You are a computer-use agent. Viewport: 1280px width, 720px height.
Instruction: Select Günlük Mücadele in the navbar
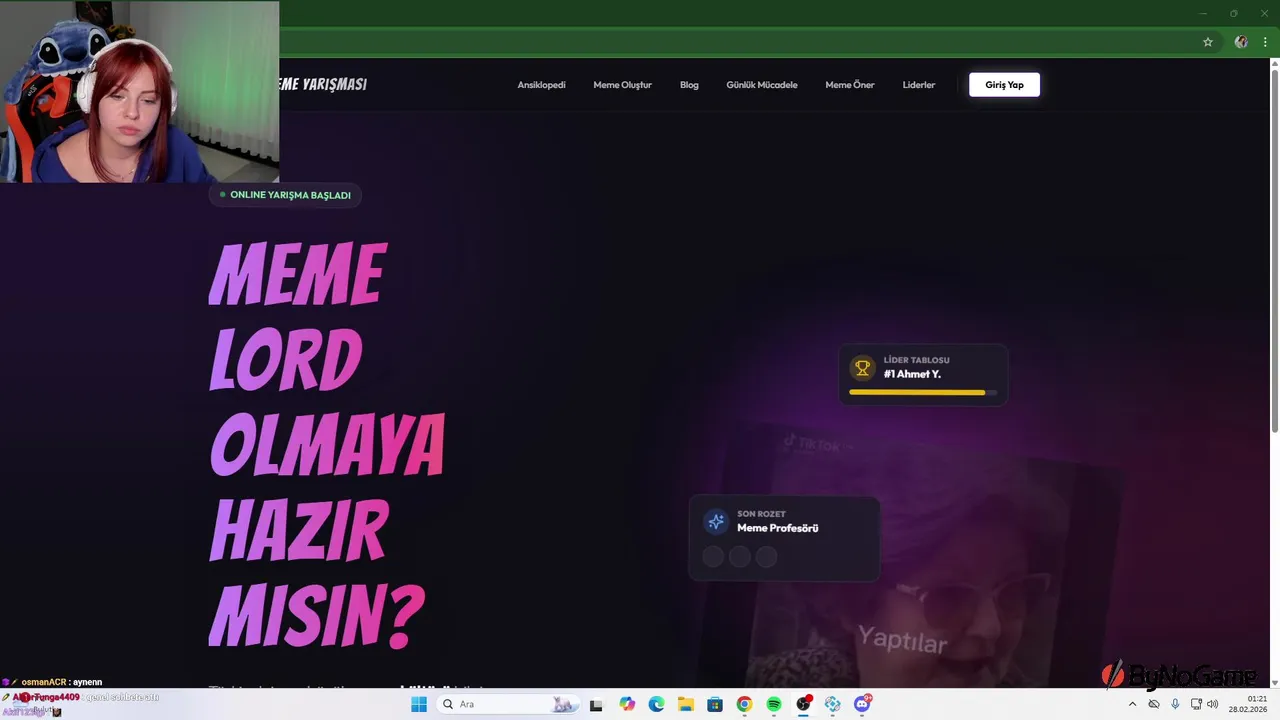762,85
